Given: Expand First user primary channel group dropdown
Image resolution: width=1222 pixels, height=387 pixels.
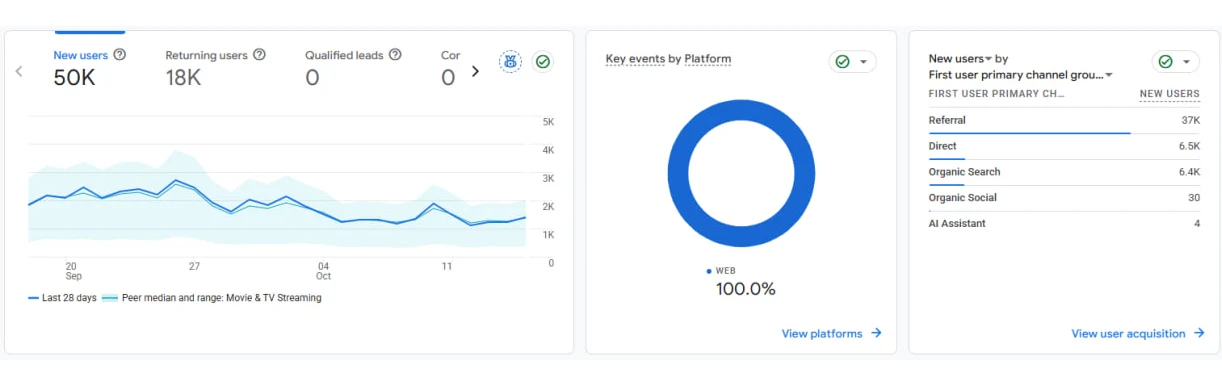Looking at the screenshot, I should [1021, 75].
